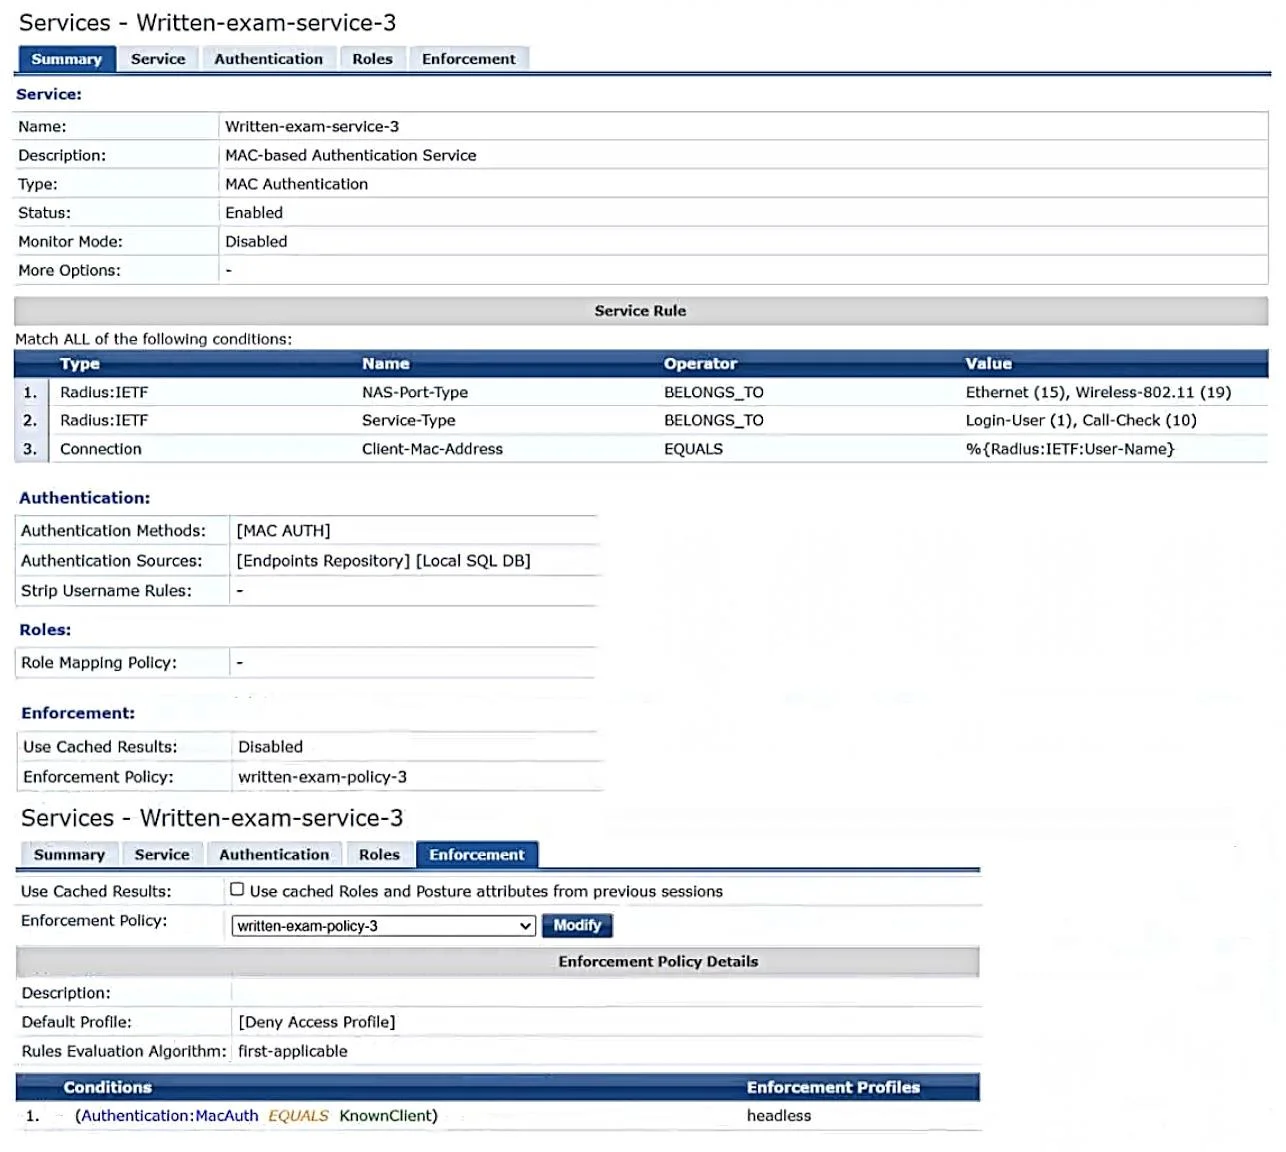Open the upper Summary tab
The width and height of the screenshot is (1286, 1152).
66,59
